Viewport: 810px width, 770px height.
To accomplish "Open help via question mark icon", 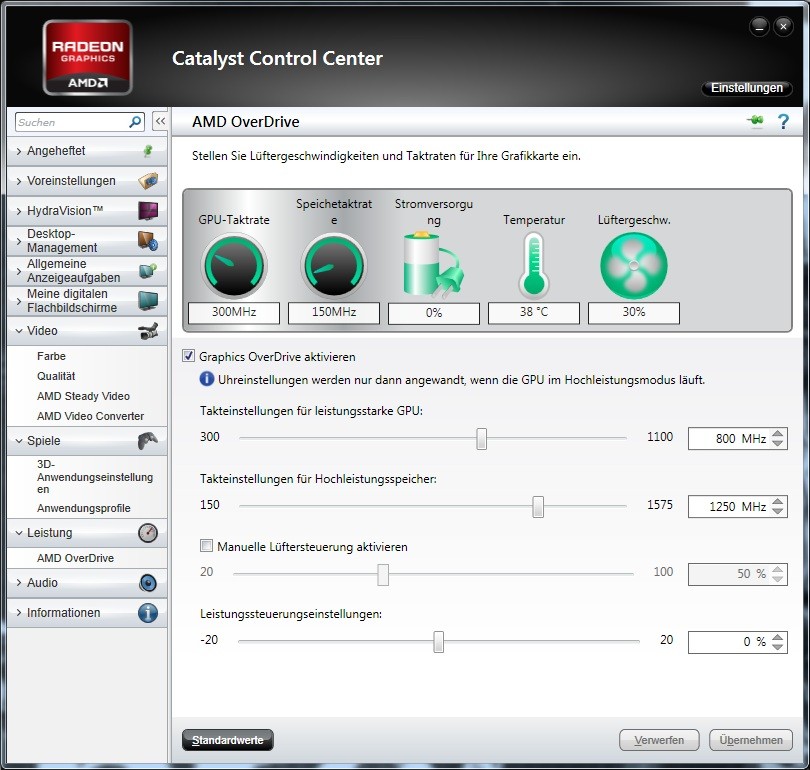I will [783, 121].
